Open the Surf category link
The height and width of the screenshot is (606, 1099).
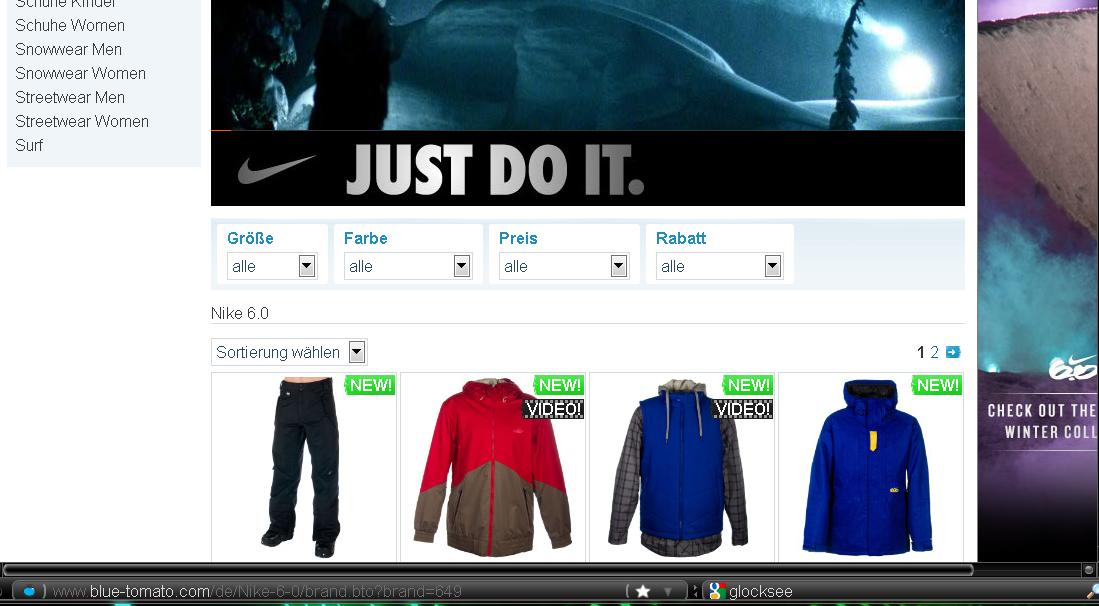click(x=29, y=145)
